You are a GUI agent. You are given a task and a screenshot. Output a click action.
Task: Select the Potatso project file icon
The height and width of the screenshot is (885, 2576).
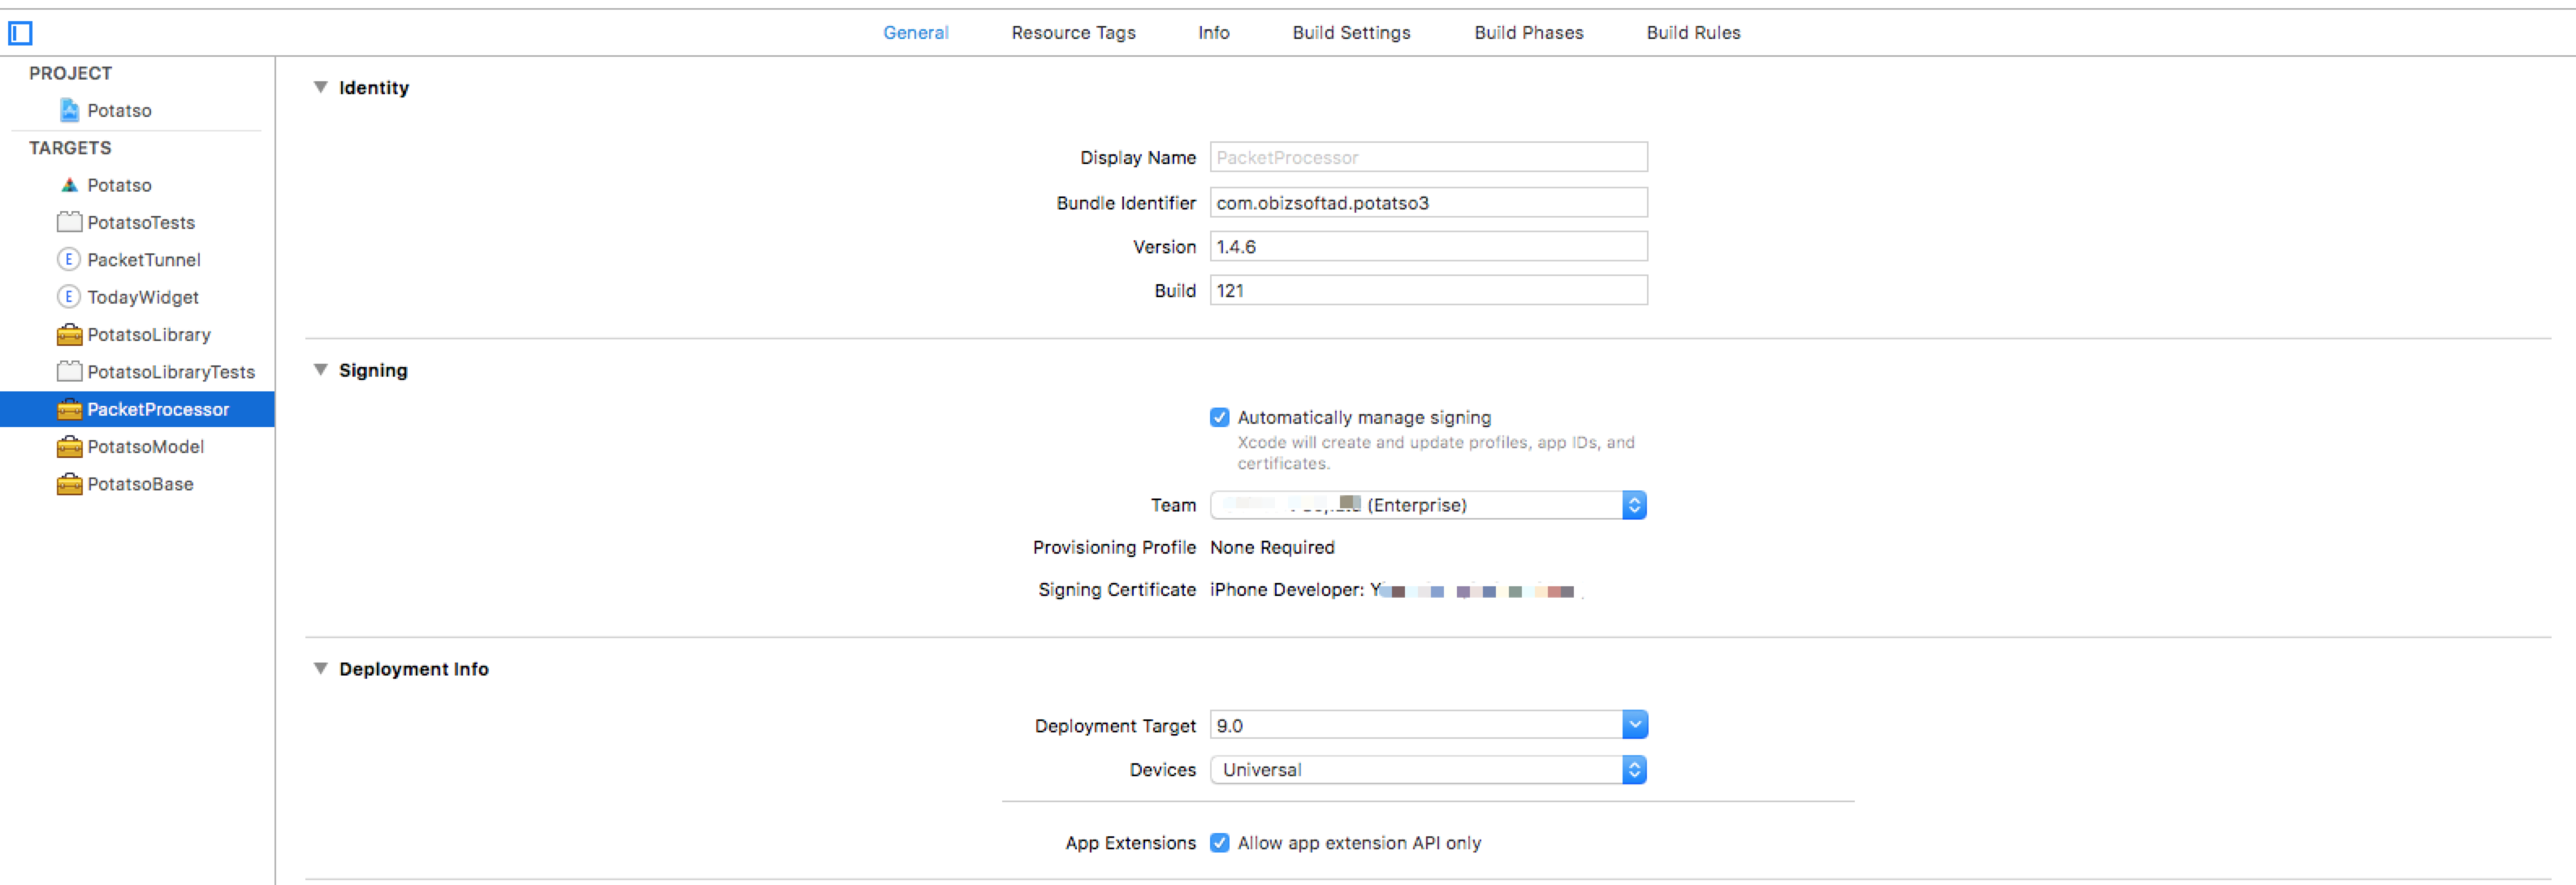coord(69,110)
